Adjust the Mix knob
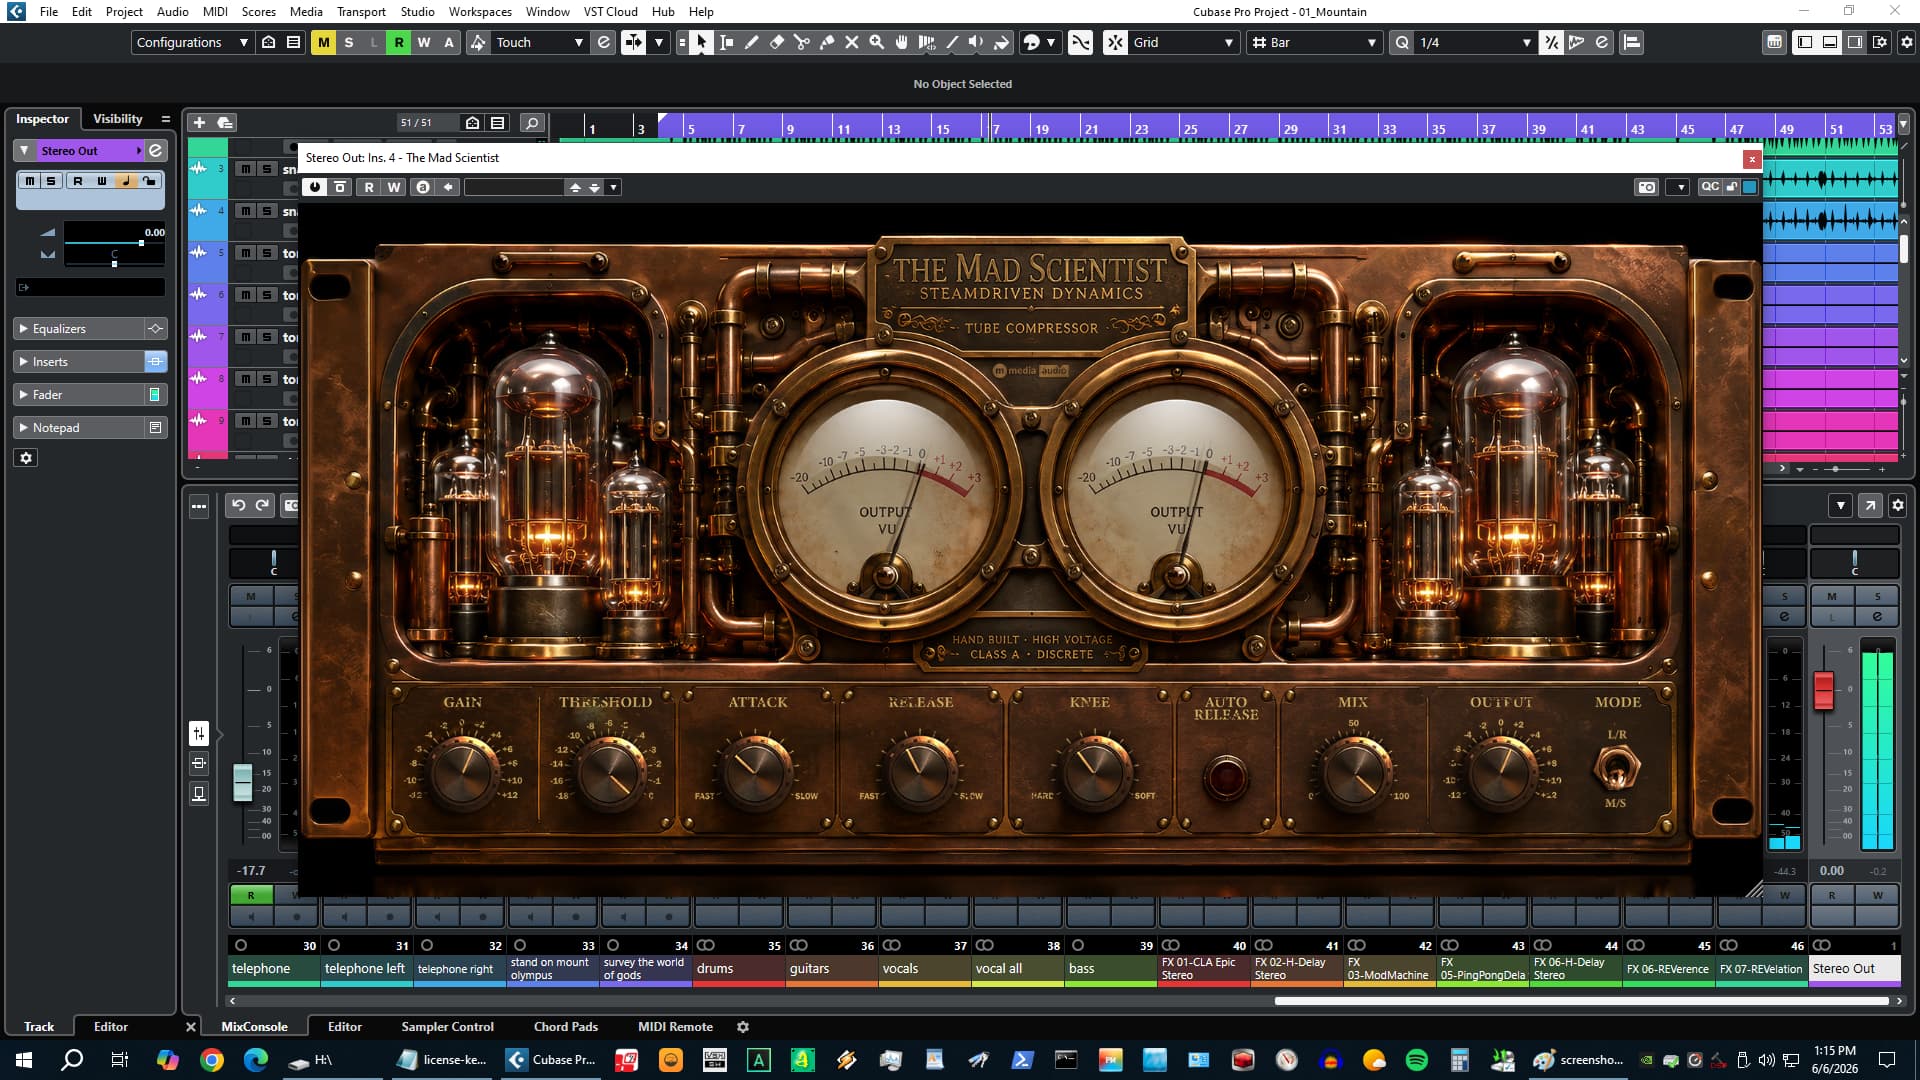 (1355, 772)
